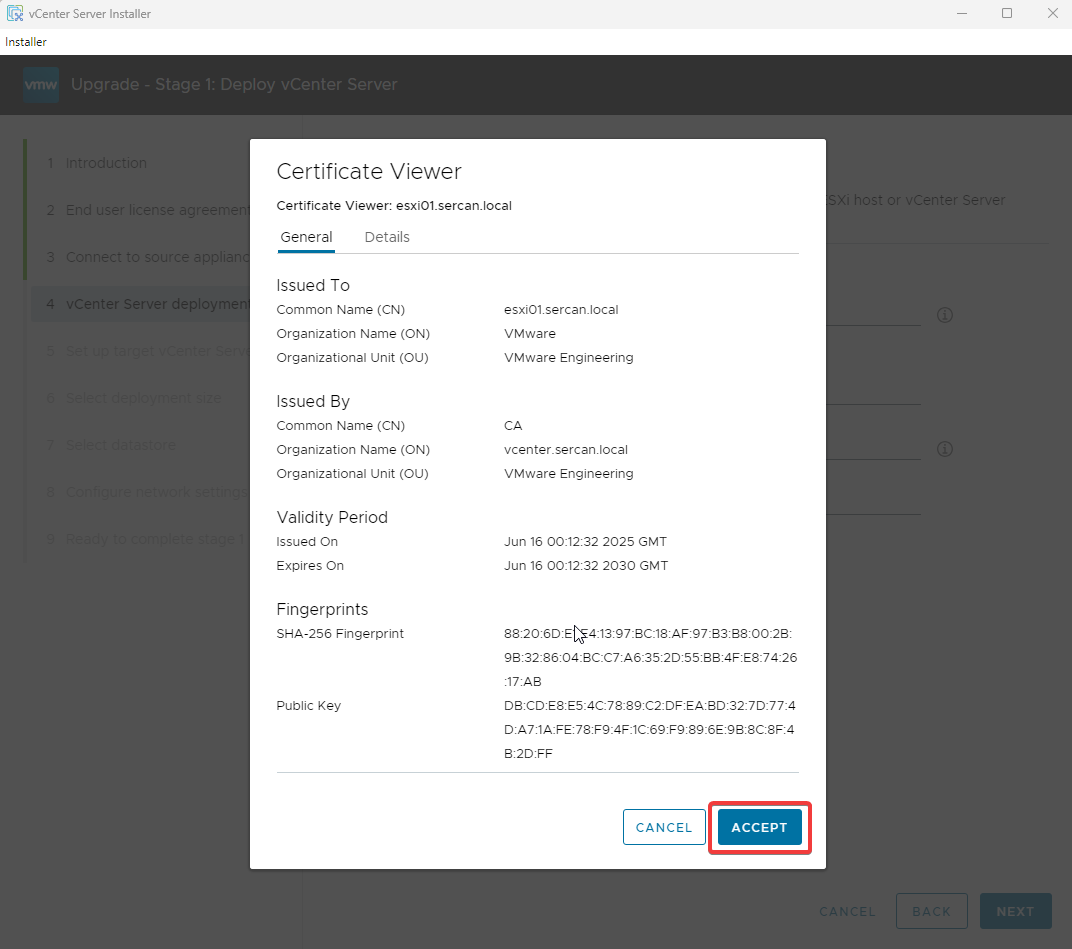
Task: Minimize the installer window
Action: tap(961, 14)
